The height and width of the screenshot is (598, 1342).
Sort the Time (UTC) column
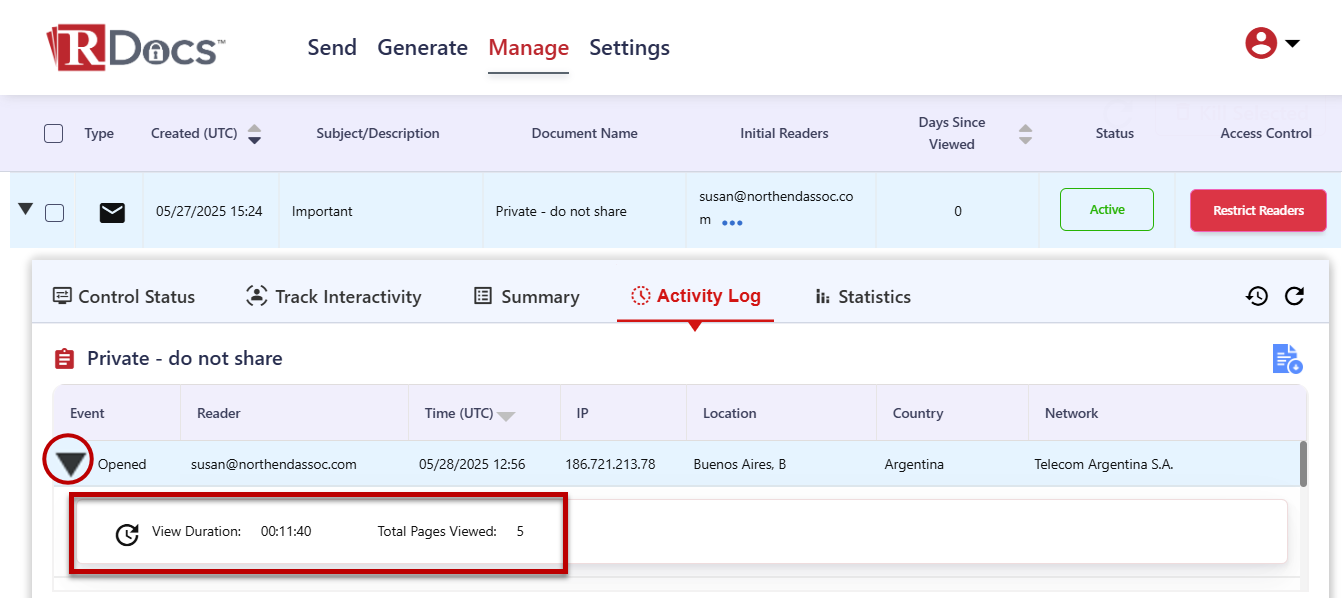[x=506, y=415]
